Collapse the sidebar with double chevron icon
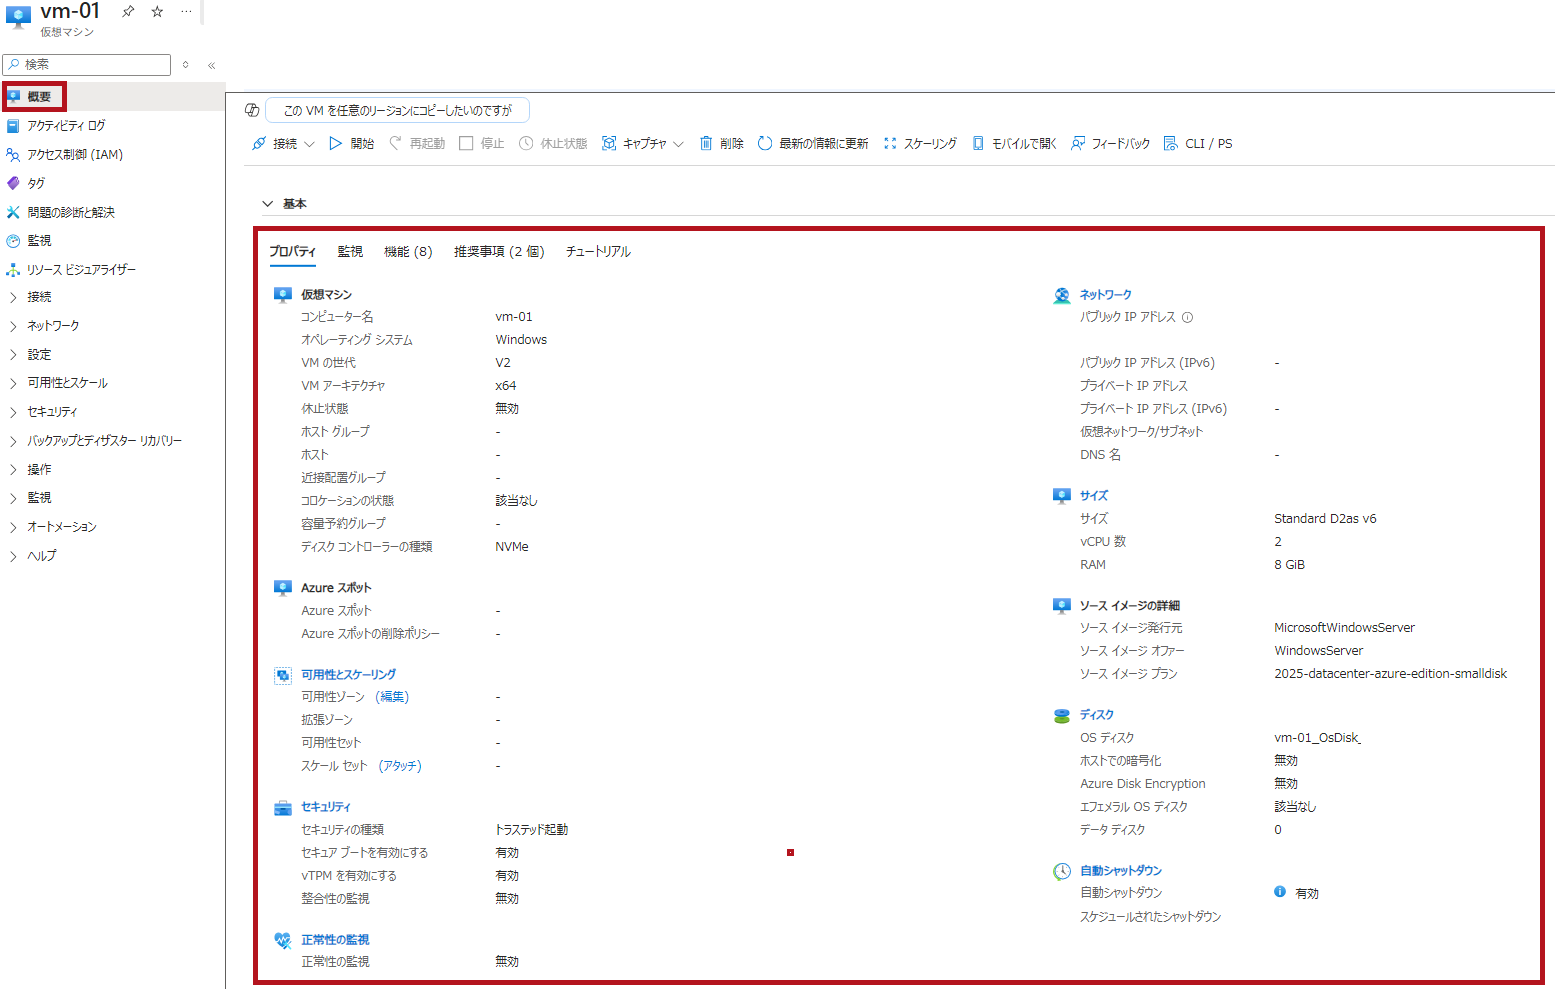 click(x=212, y=65)
